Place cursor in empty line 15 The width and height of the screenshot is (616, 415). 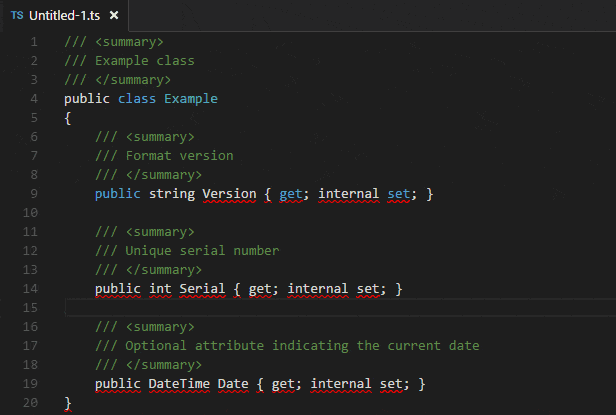pyautogui.click(x=340, y=307)
